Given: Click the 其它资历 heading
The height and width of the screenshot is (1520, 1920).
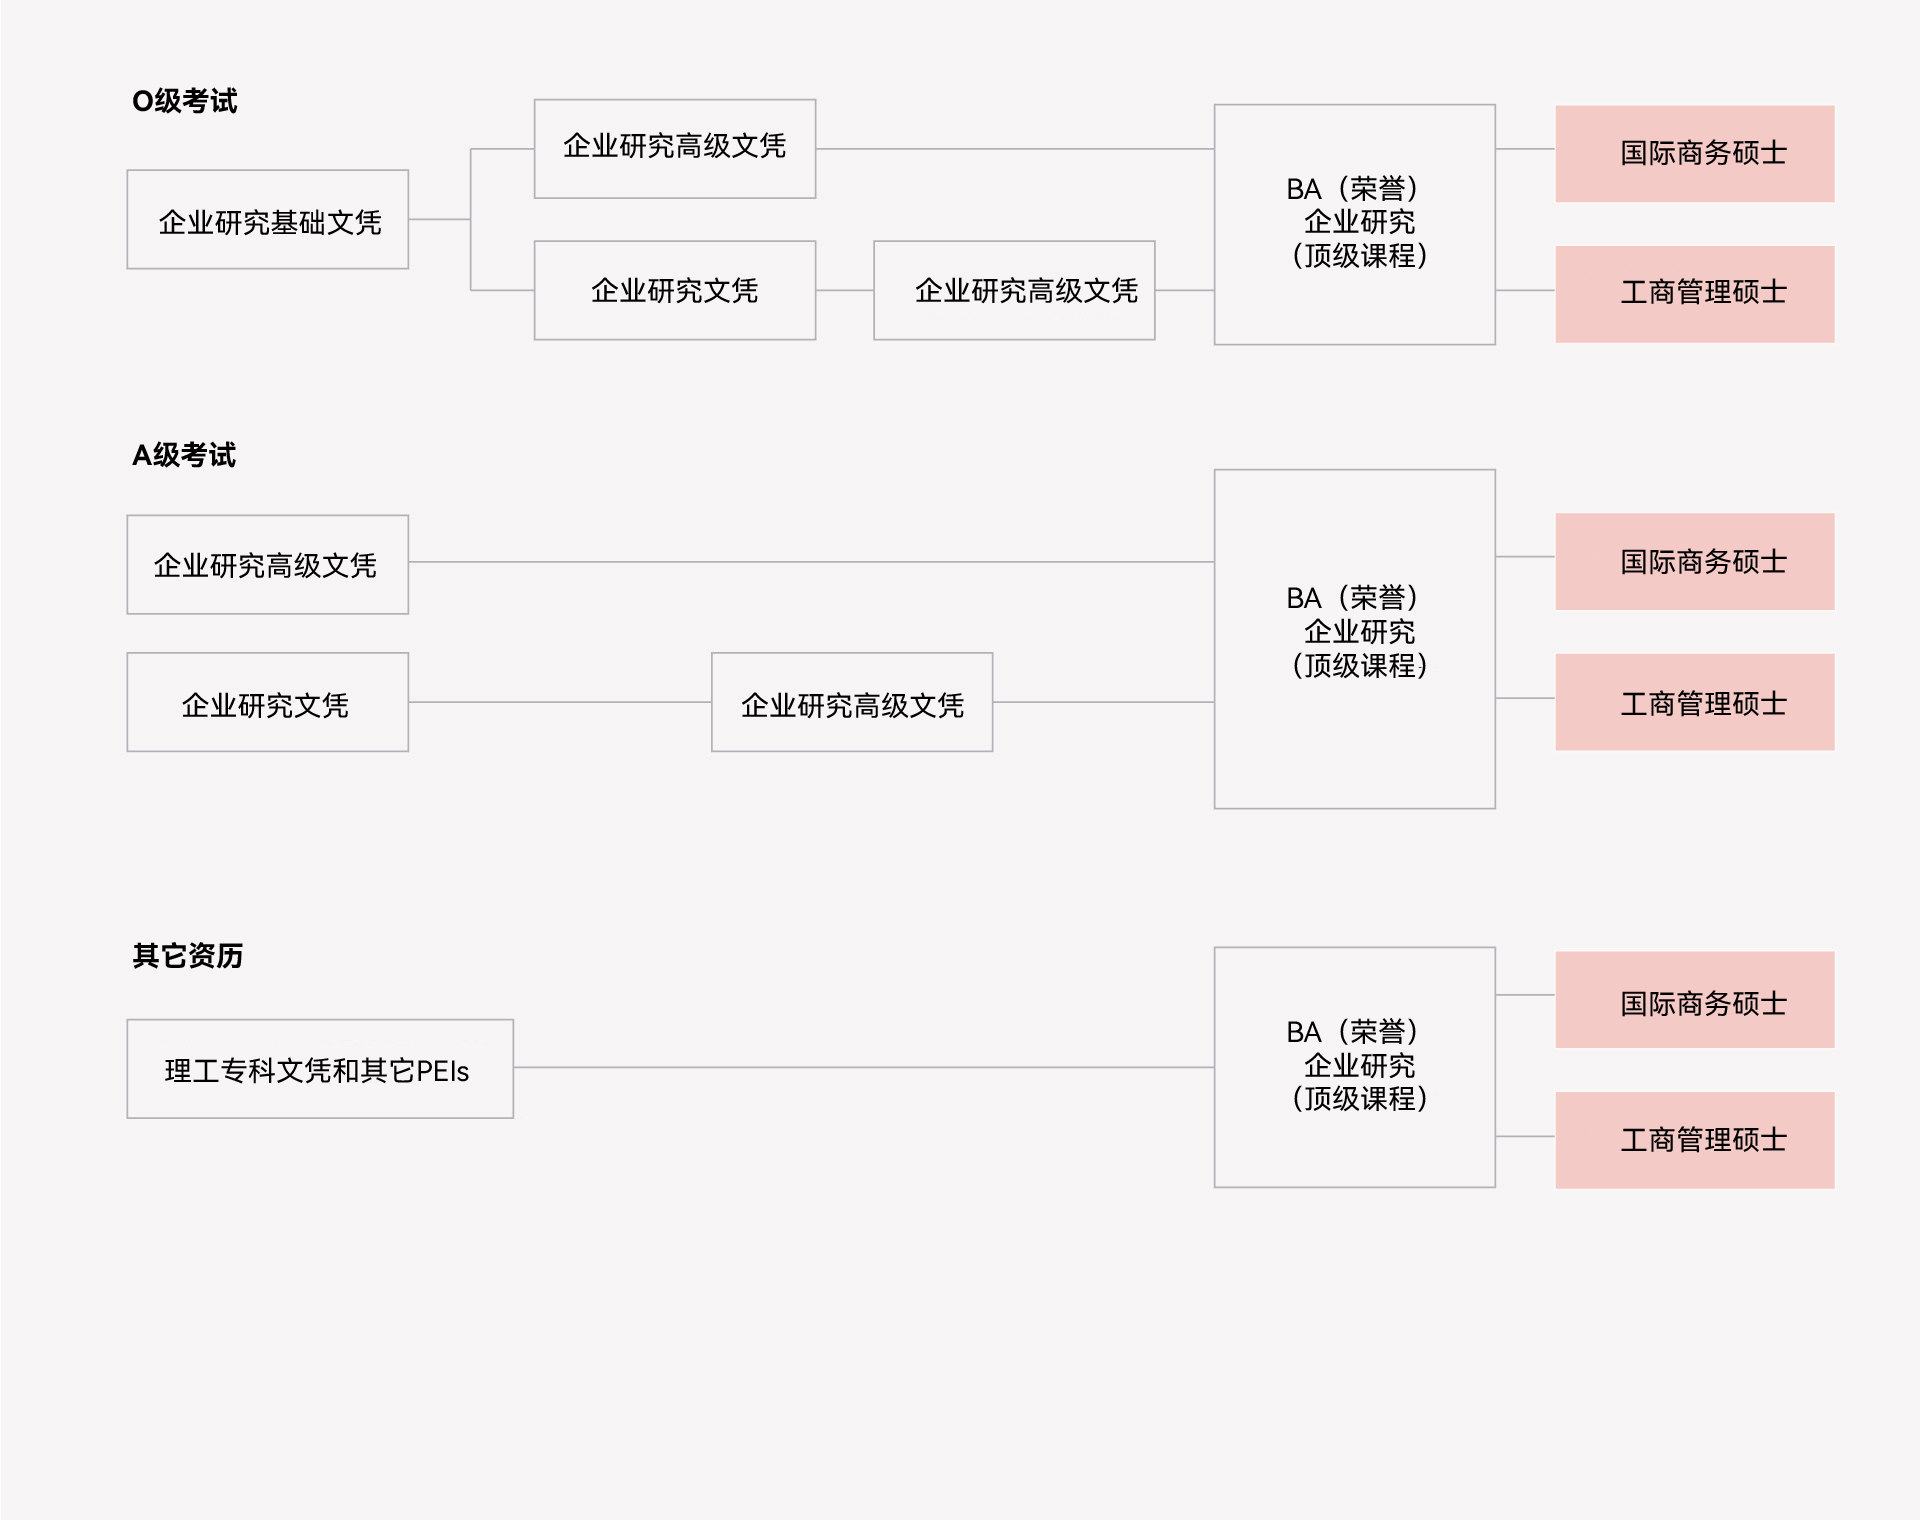Looking at the screenshot, I should click(188, 956).
